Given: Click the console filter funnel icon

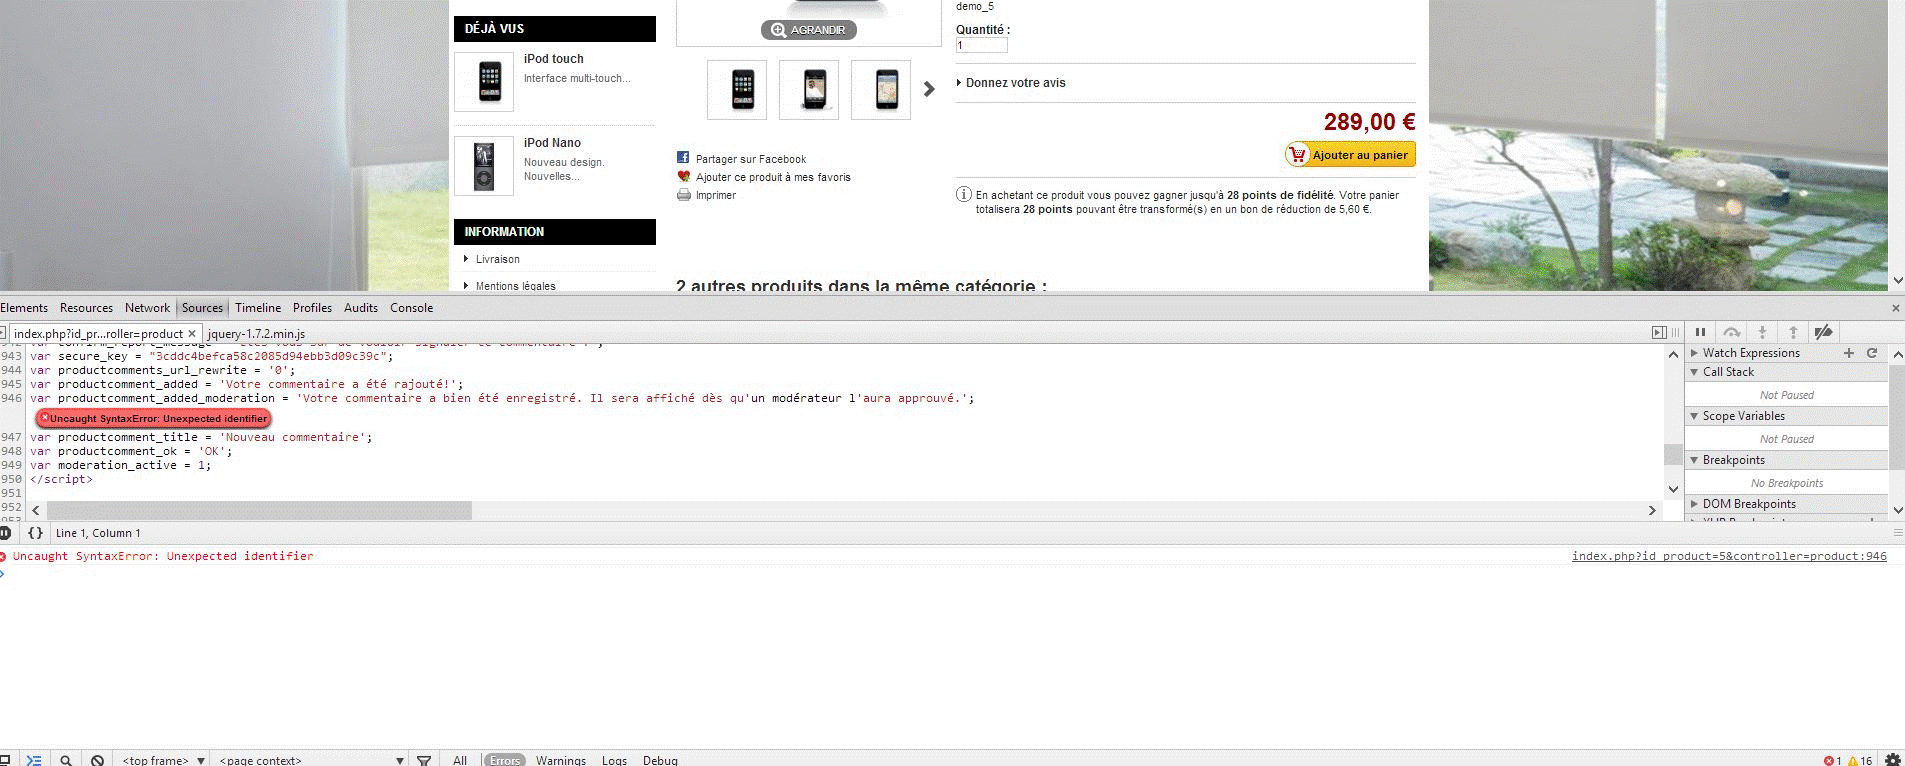Looking at the screenshot, I should (x=424, y=760).
